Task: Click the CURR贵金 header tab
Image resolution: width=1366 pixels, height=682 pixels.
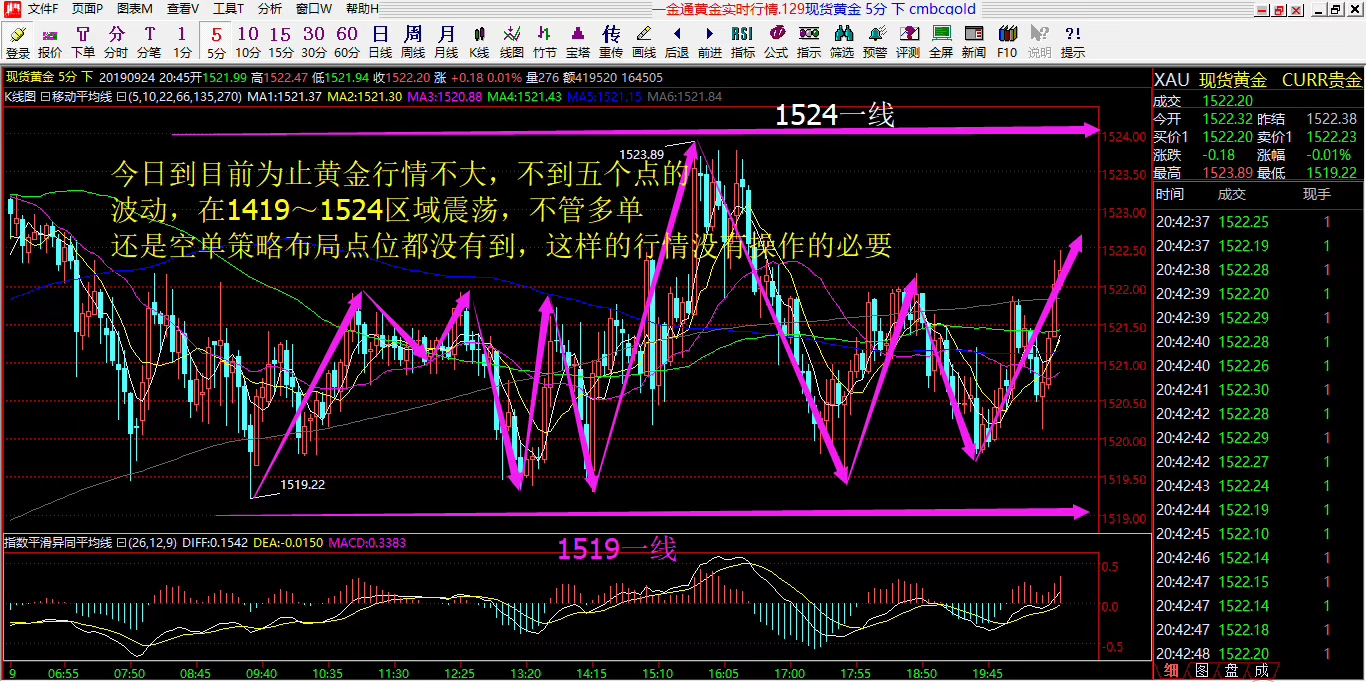Action: 1320,80
